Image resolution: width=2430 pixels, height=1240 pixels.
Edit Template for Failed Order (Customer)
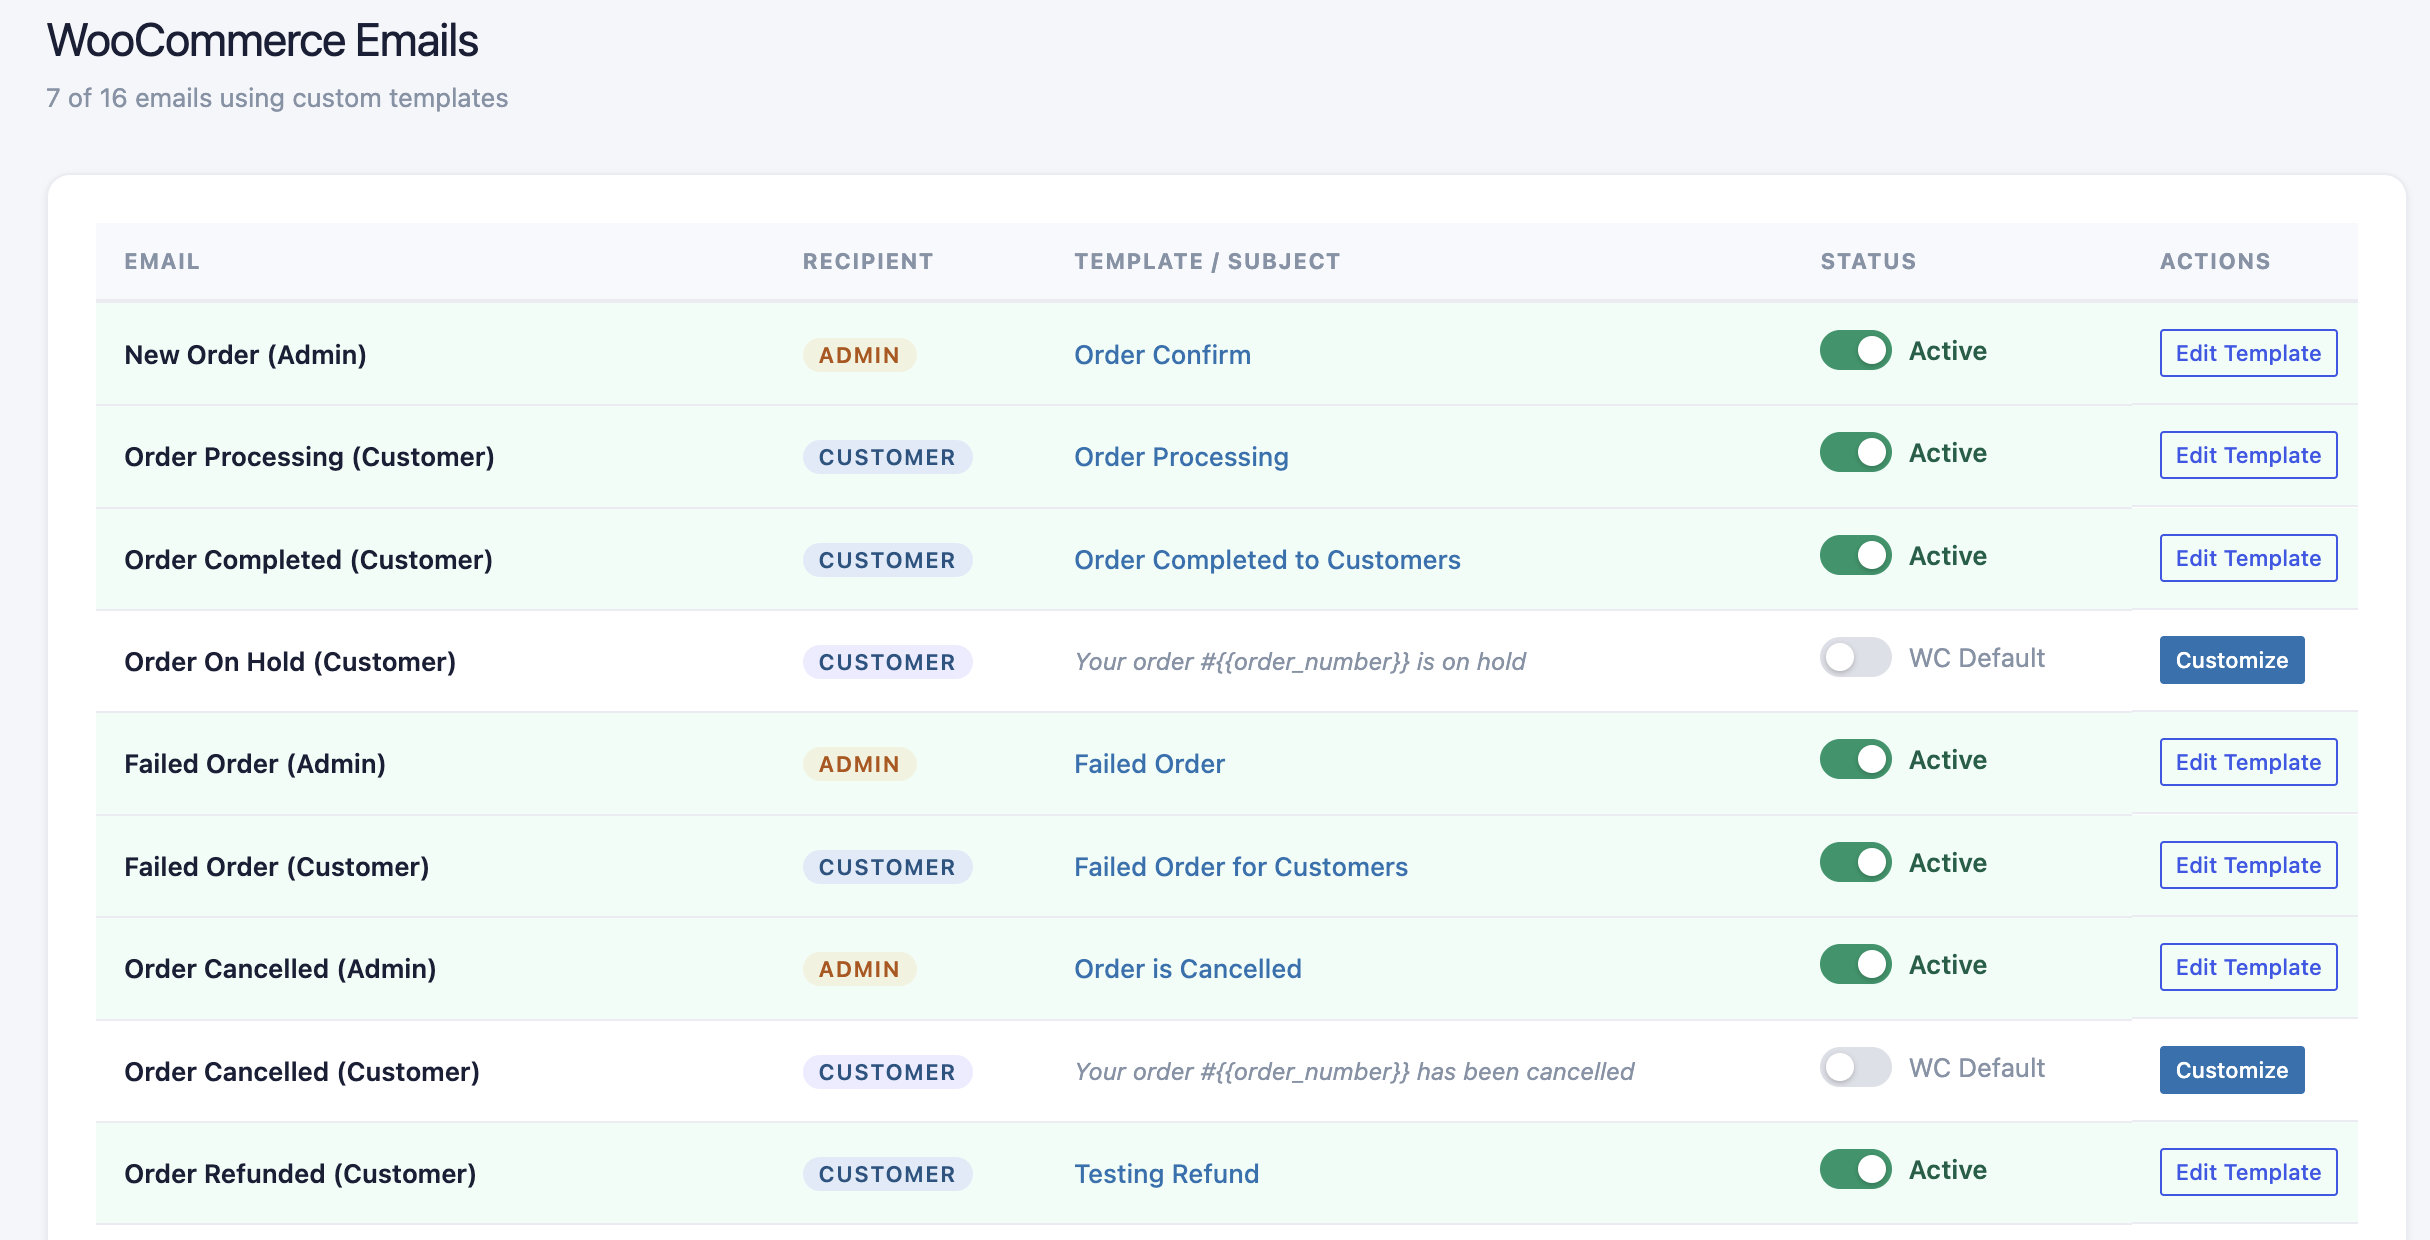2248,865
